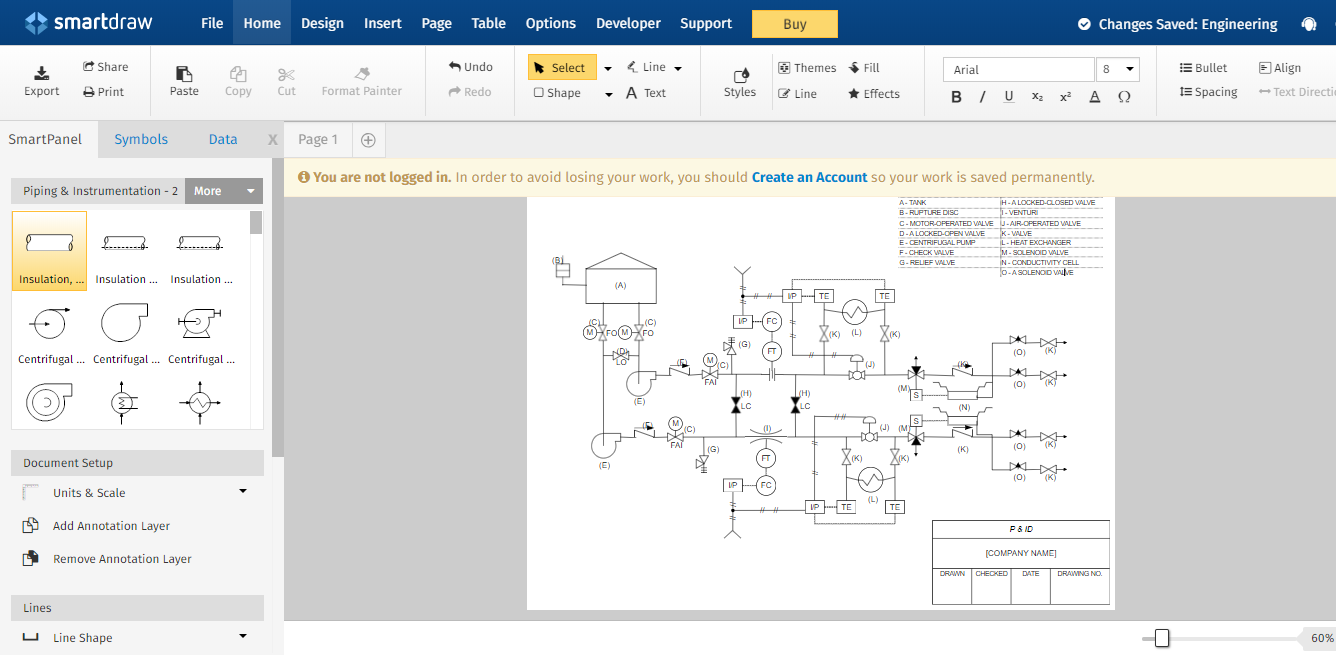Open Fill color options
This screenshot has width=1336, height=655.
[x=864, y=68]
